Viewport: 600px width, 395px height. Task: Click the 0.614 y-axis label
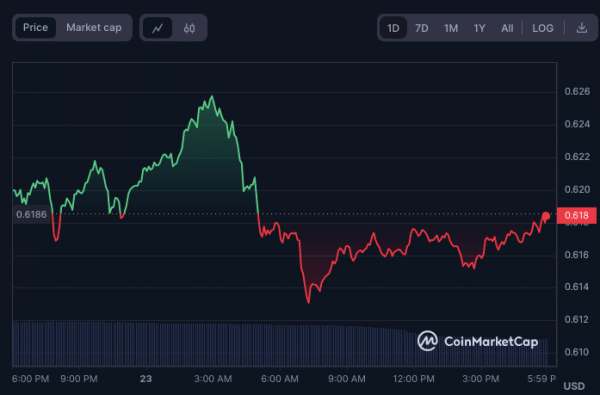click(577, 287)
